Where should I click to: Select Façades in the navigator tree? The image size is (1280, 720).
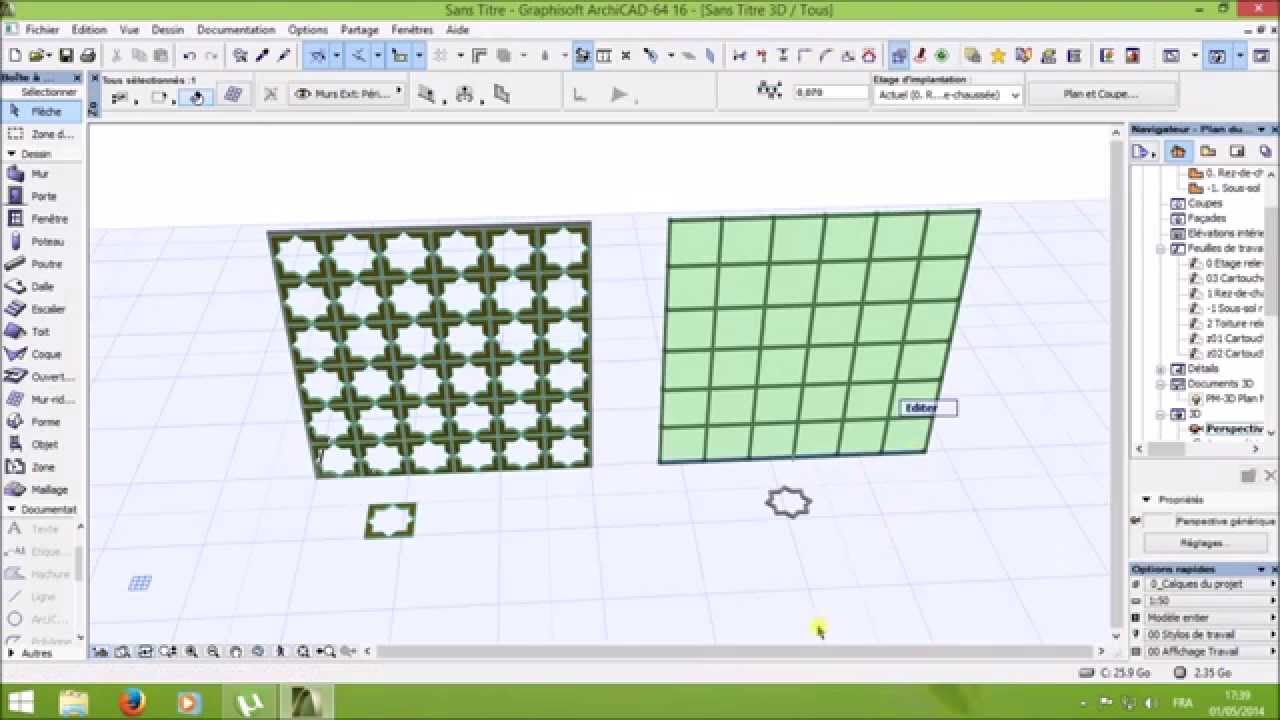coord(1208,218)
